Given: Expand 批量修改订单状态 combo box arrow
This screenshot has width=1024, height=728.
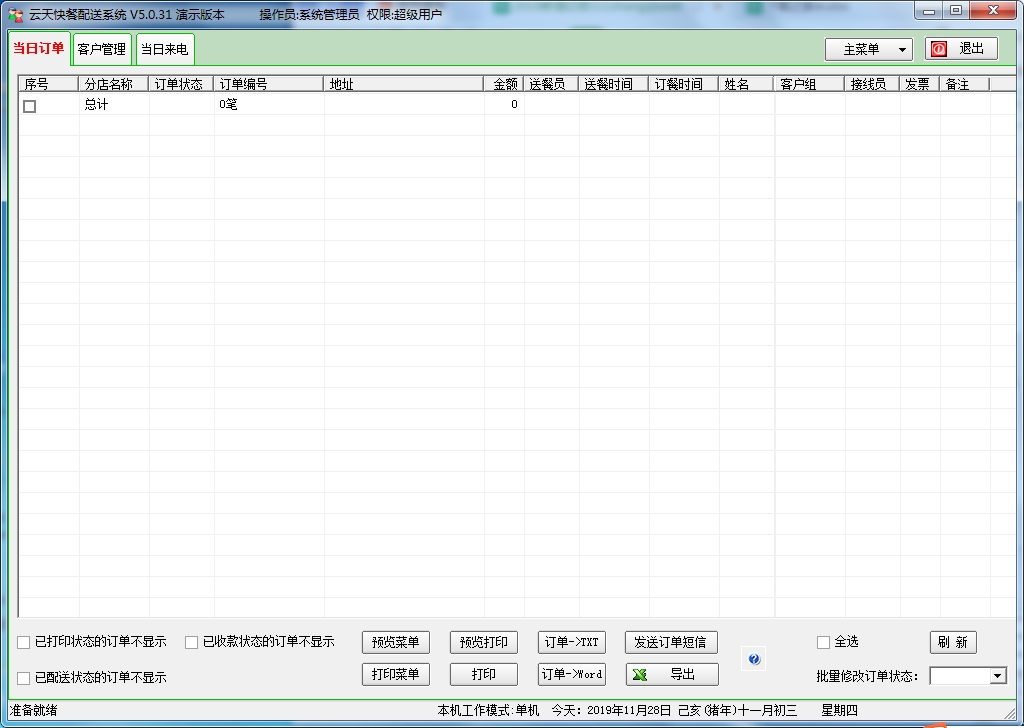Looking at the screenshot, I should [996, 677].
